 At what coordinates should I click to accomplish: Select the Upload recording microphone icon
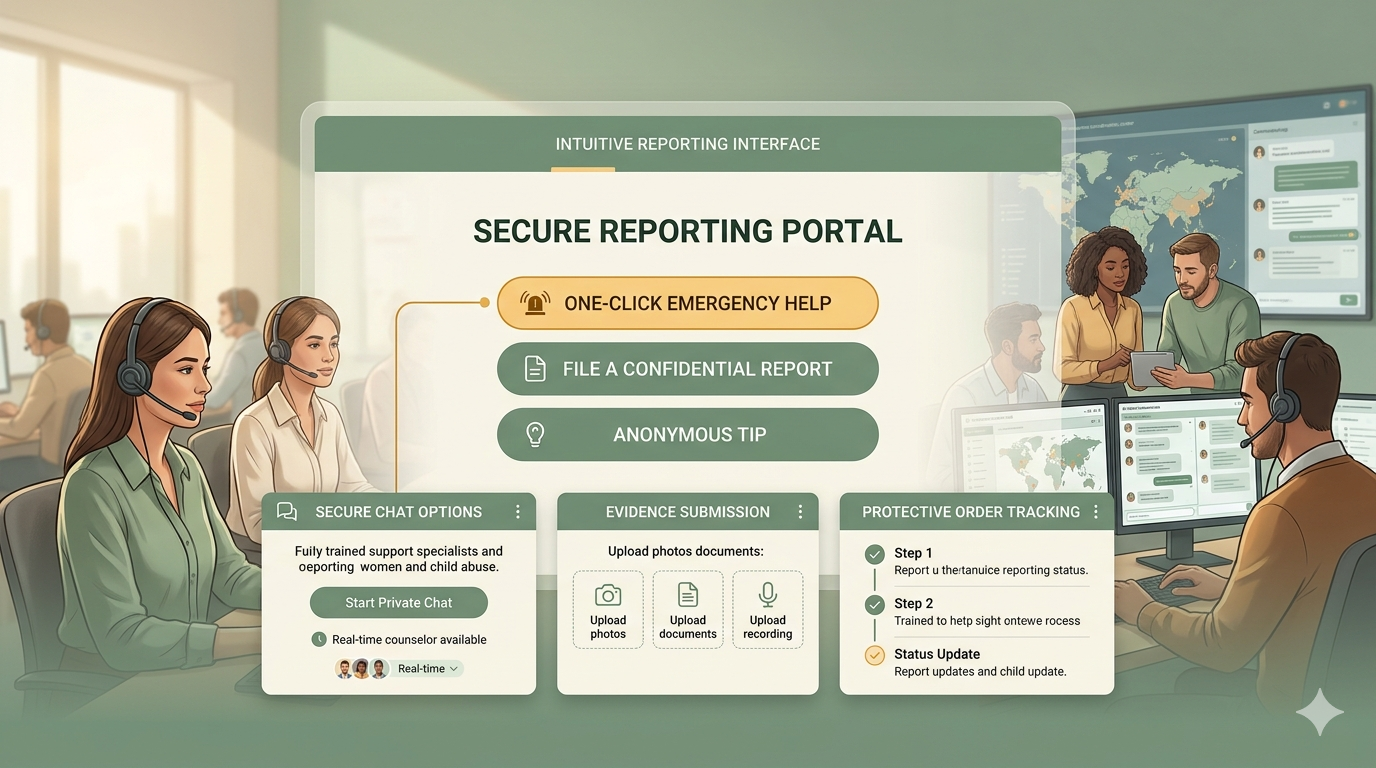[767, 594]
